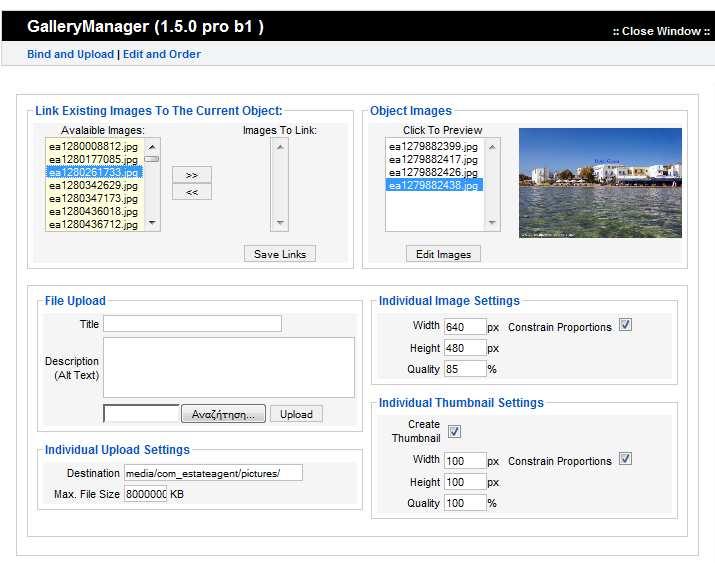Toggle Constrain Proportions for thumbnail settings

625,459
